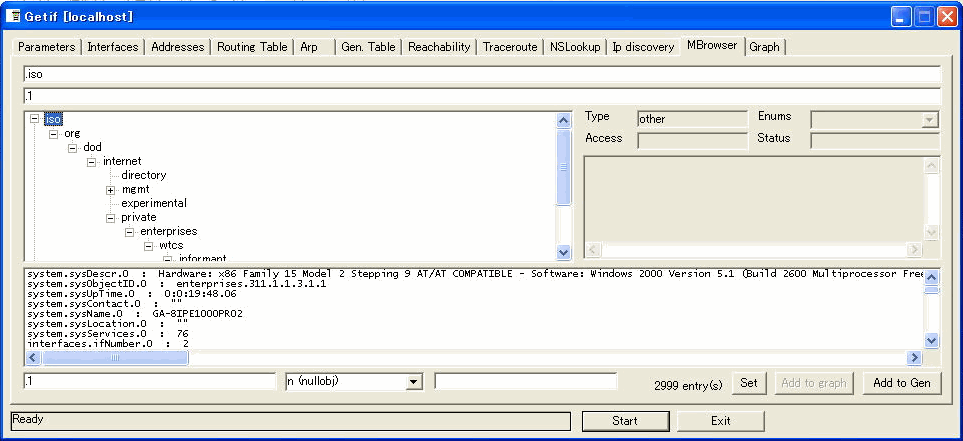This screenshot has height=441, width=963.
Task: Click the Set button
Action: click(748, 383)
